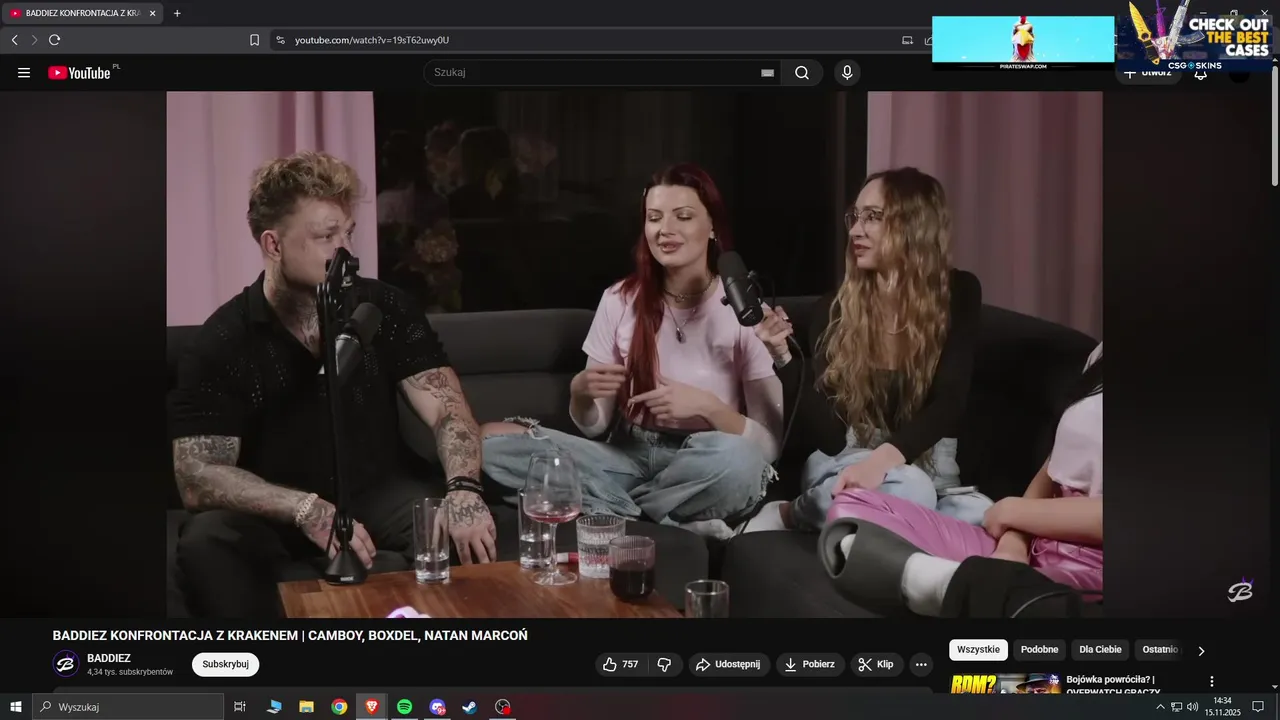Download the video with Pobierz
Image resolution: width=1280 pixels, height=720 pixels.
point(810,664)
